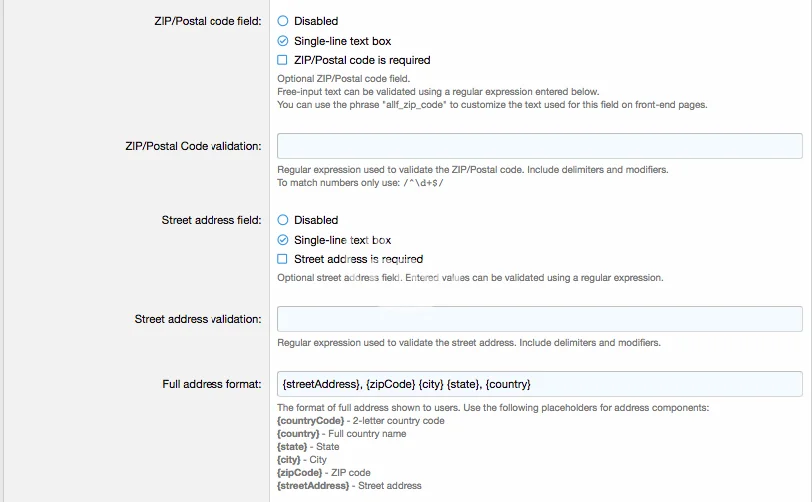The image size is (812, 502).
Task: Tick 'Street address is required' checkbox
Action: tap(283, 259)
